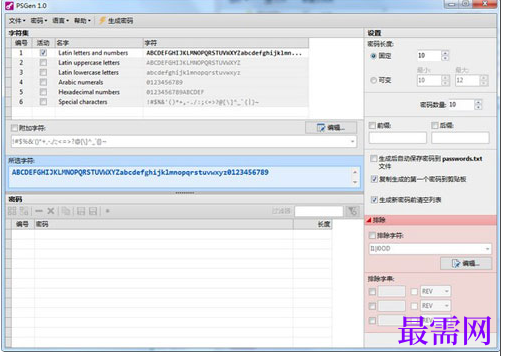Select the 固定 length radio button
Image resolution: width=510 pixels, height=362 pixels.
point(373,56)
